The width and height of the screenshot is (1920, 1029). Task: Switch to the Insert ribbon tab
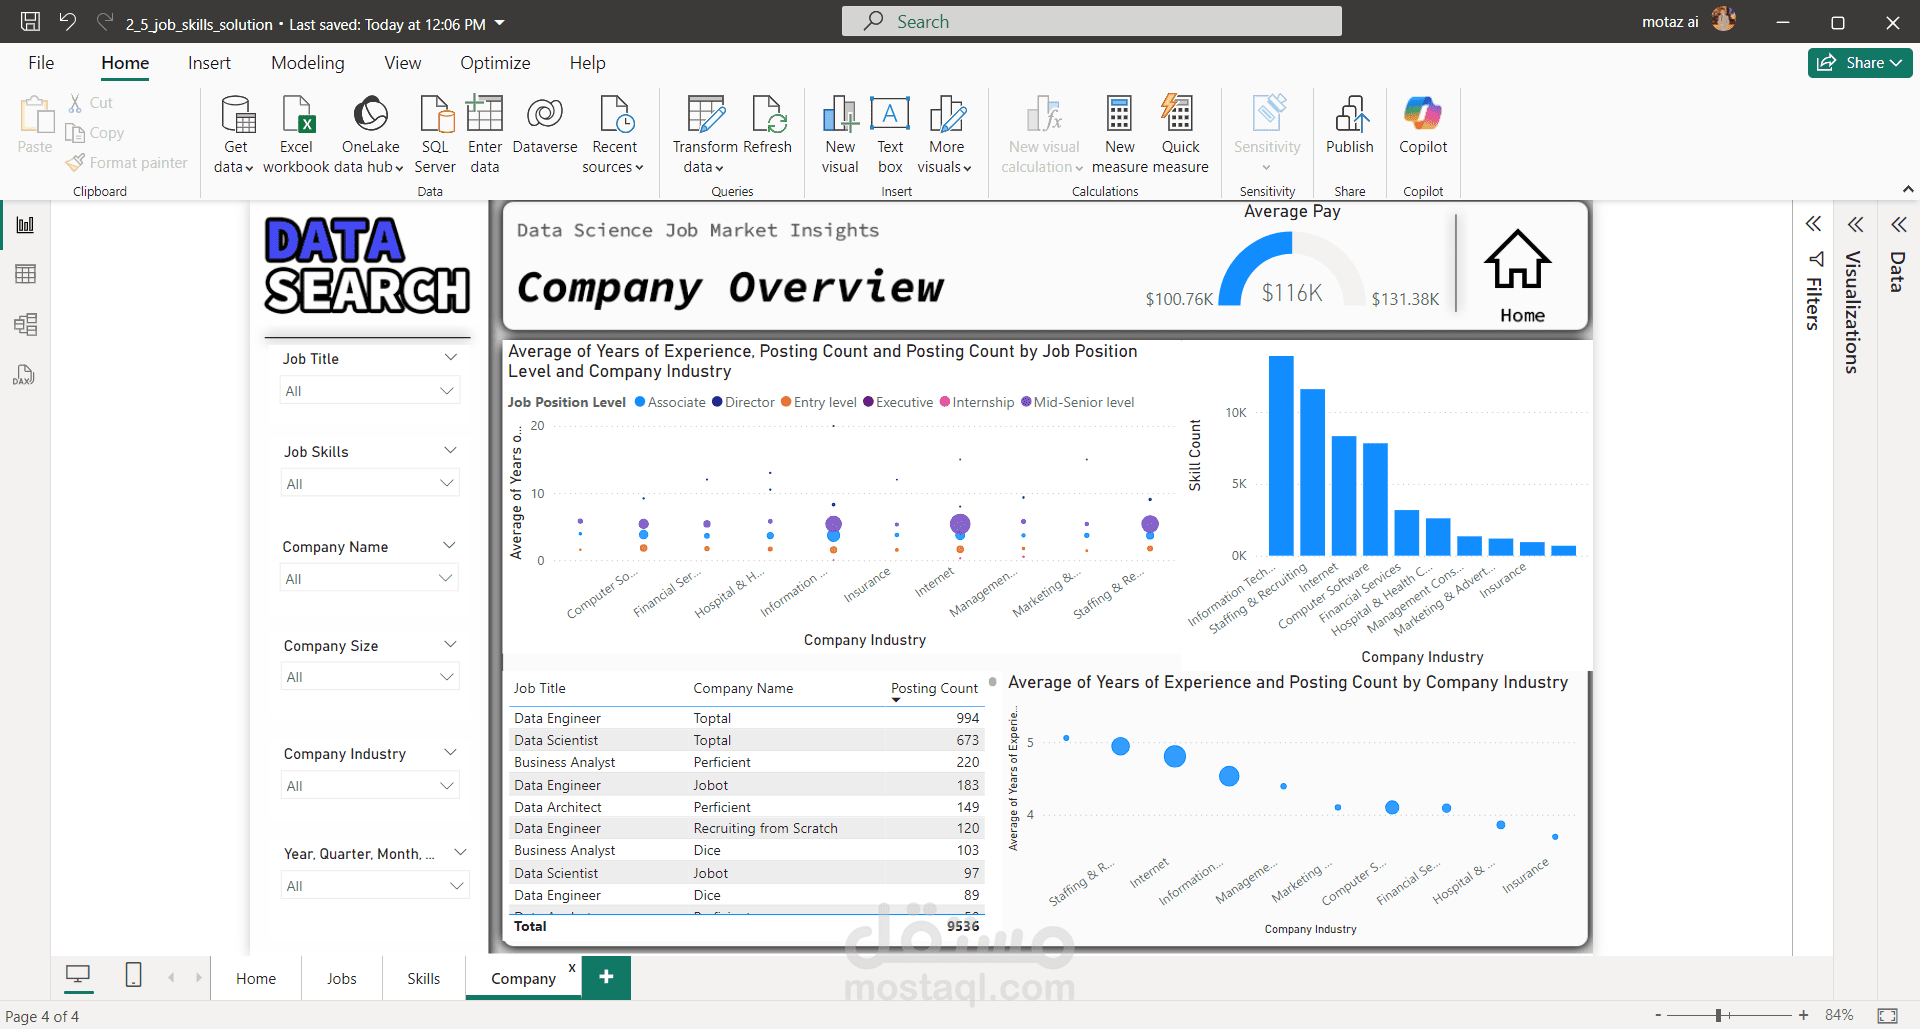(209, 63)
